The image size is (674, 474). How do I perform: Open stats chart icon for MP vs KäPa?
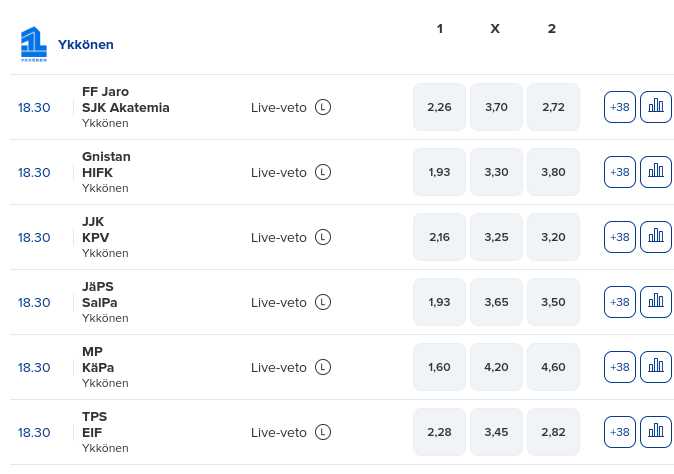coord(655,367)
